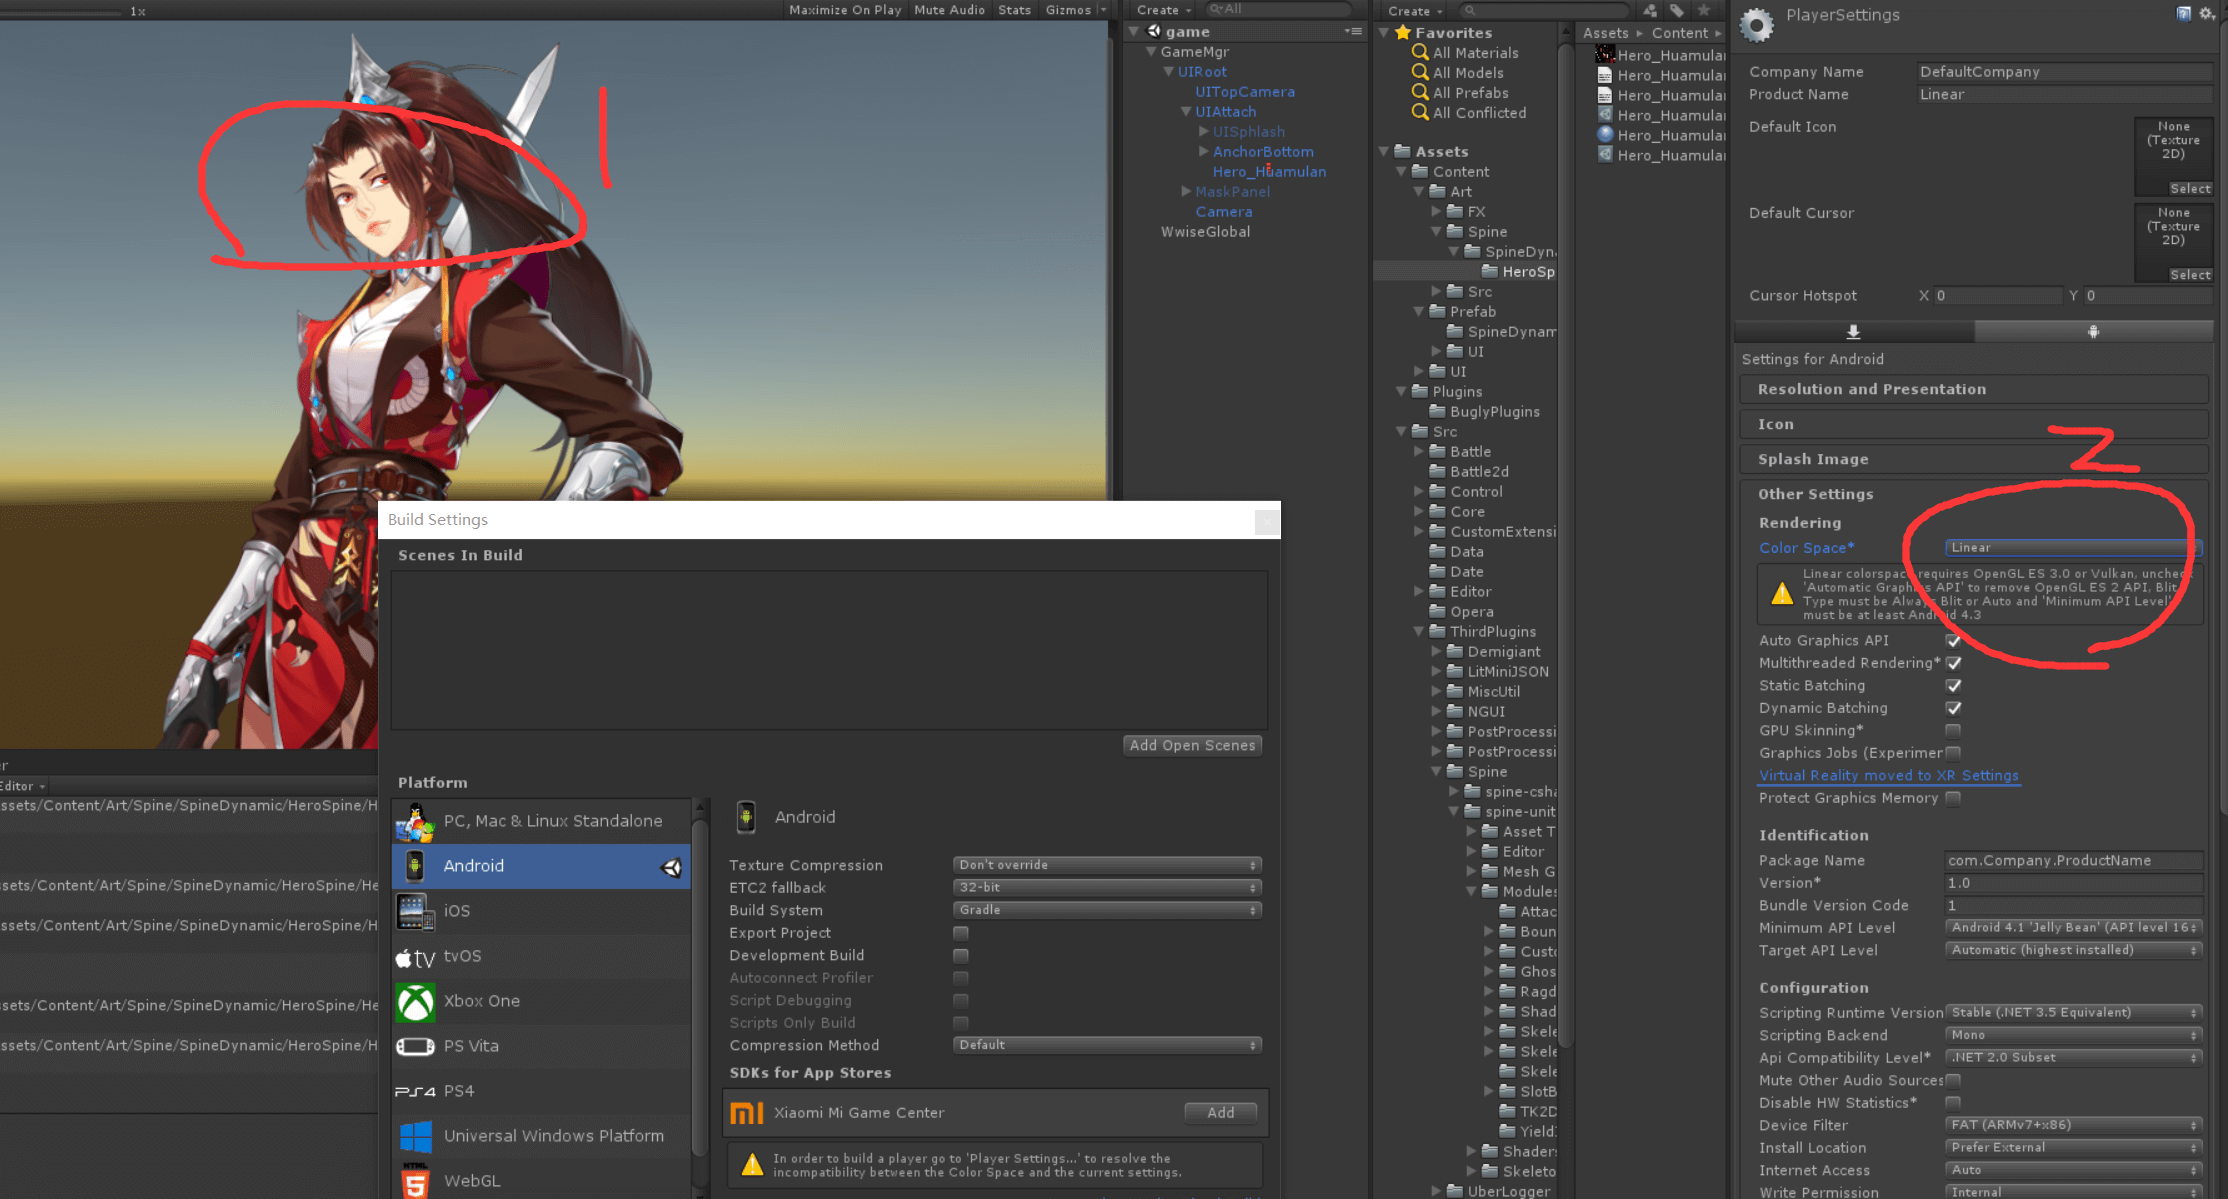Adjust the Game view scale slider
The width and height of the screenshot is (2228, 1199).
tap(62, 12)
